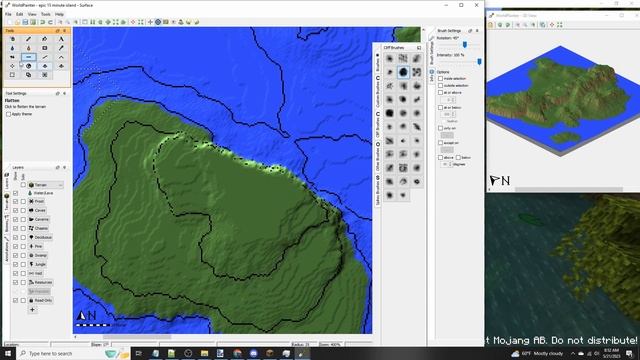
Task: Enable the except on option
Action: pos(440,143)
